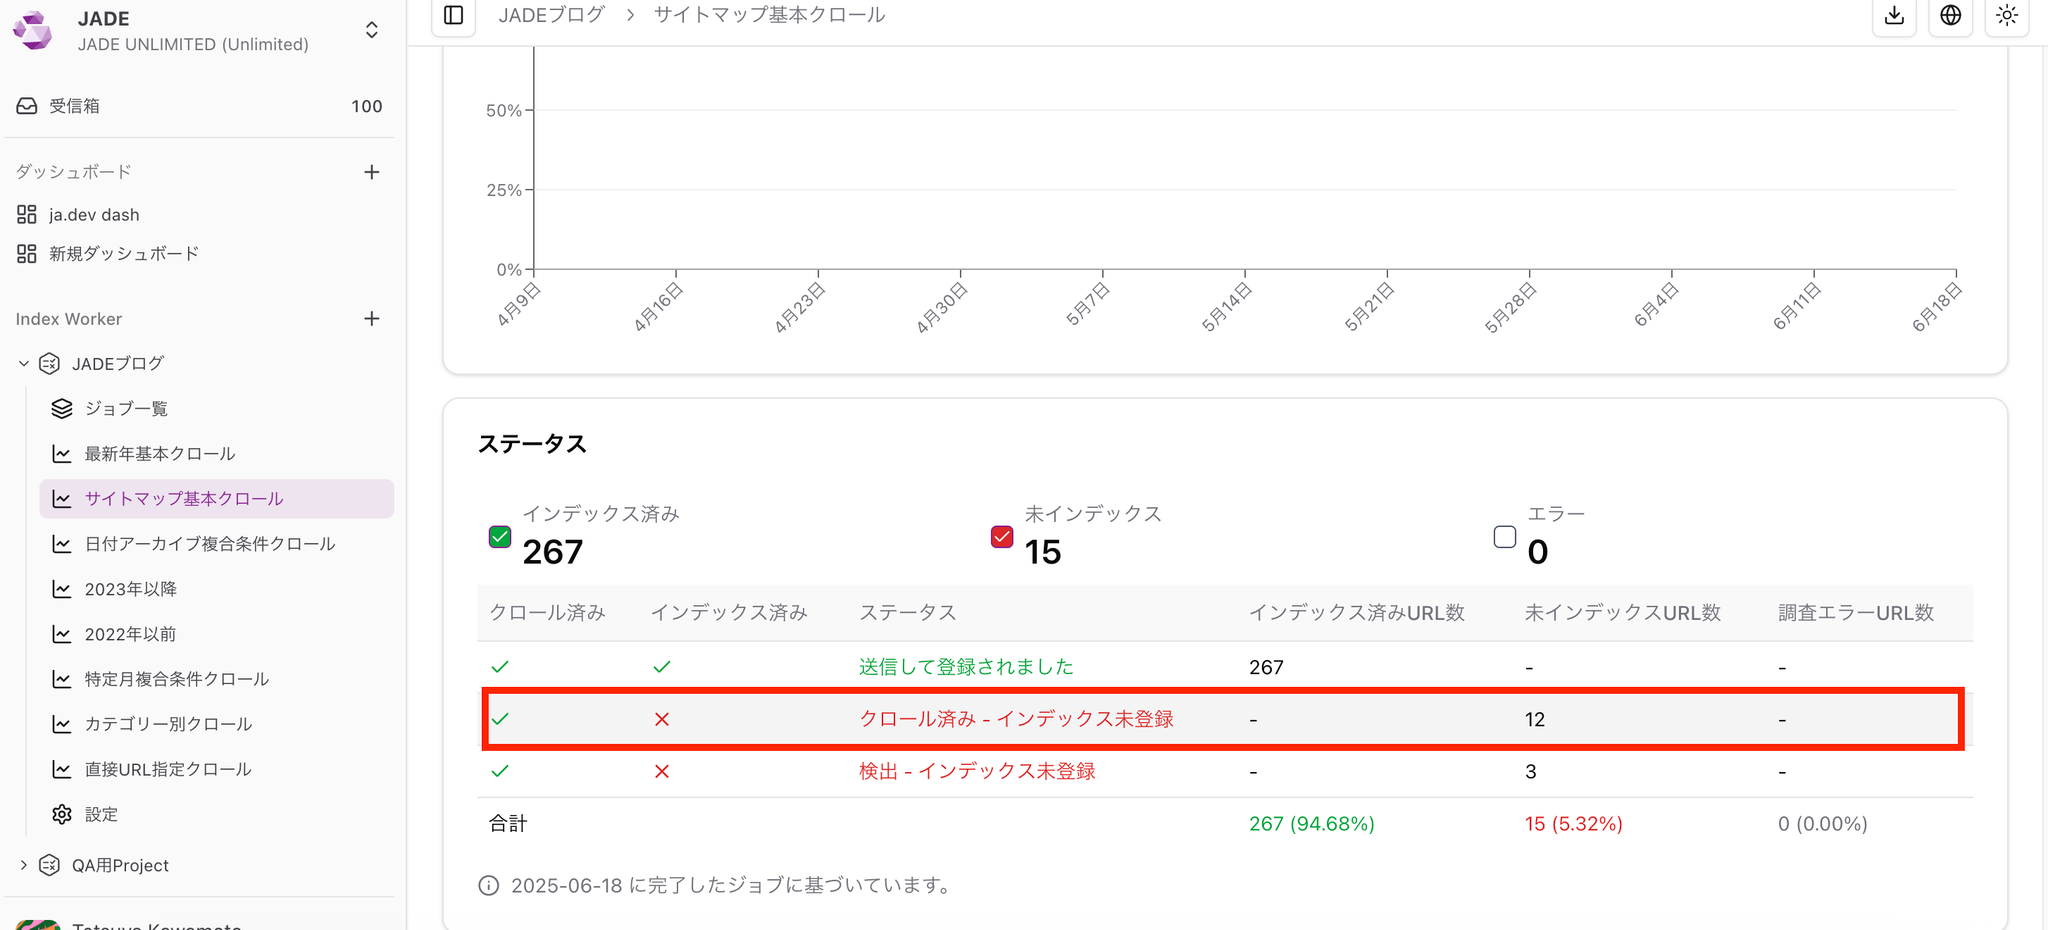The width and height of the screenshot is (2048, 930).
Task: Enable the エラー checkbox
Action: click(1504, 537)
